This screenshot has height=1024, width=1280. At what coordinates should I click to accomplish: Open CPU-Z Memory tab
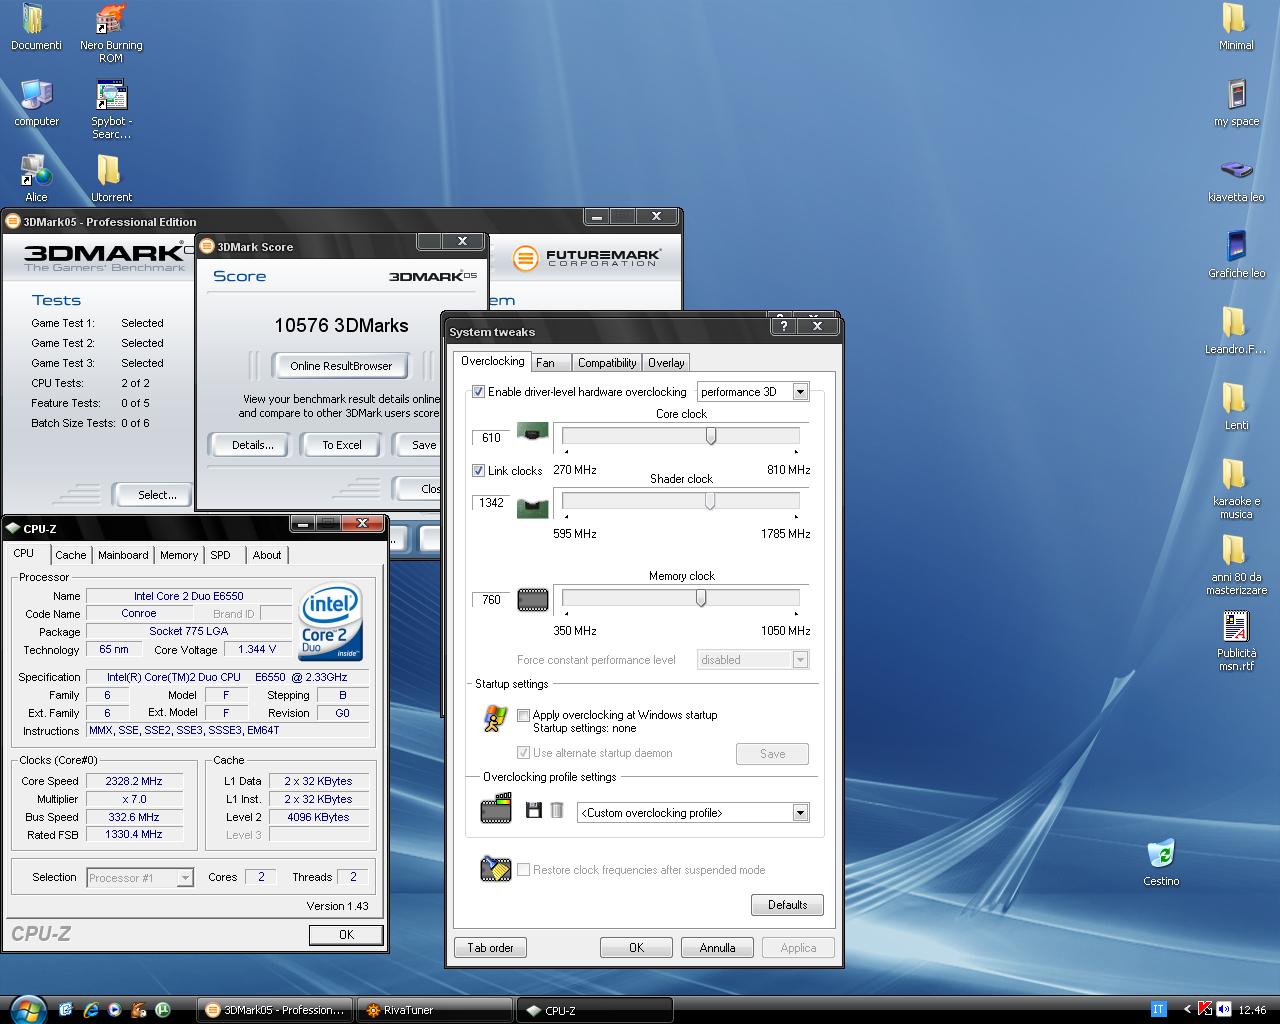coord(179,555)
